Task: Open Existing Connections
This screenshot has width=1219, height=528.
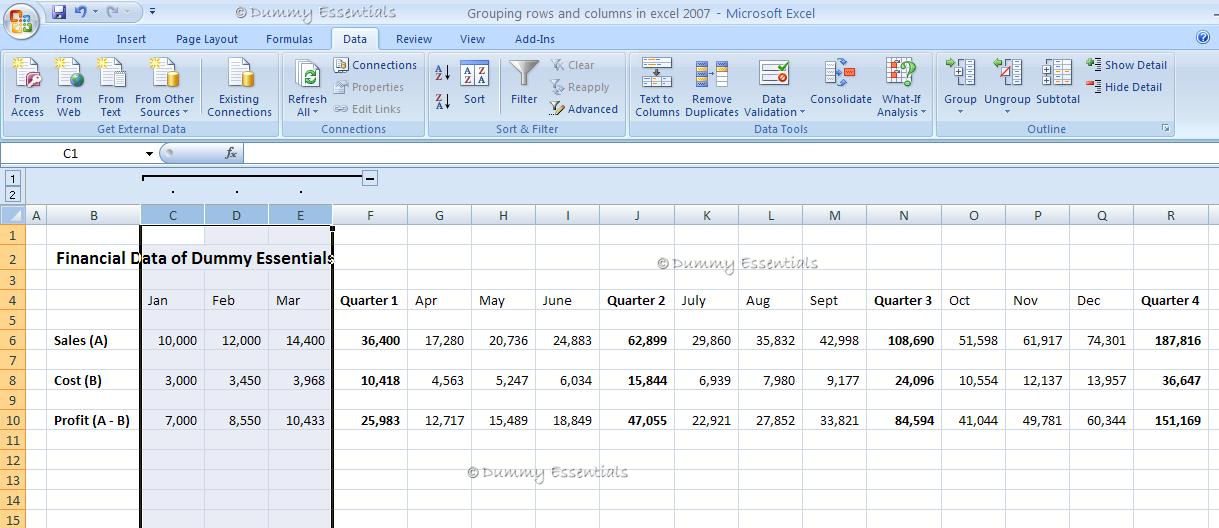Action: tap(239, 87)
